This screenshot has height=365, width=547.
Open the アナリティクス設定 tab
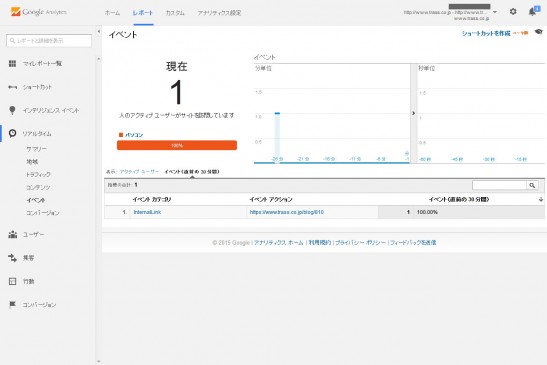coord(219,13)
